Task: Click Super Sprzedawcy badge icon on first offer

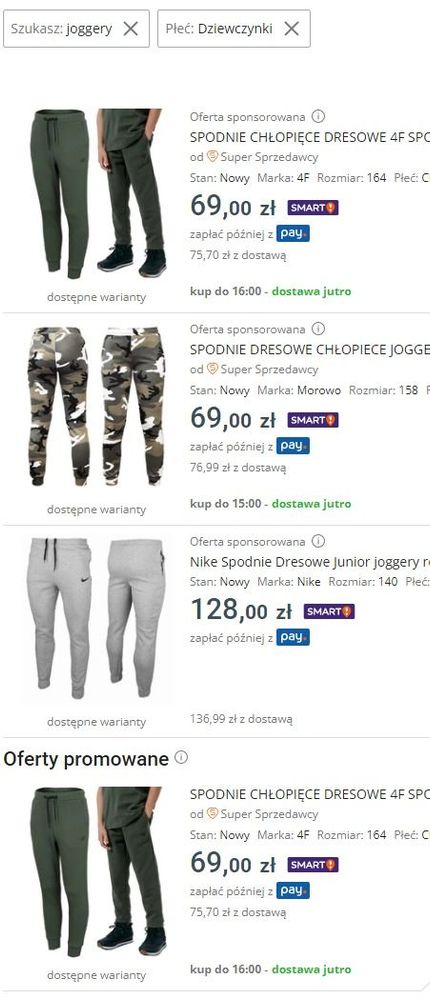Action: coord(213,156)
